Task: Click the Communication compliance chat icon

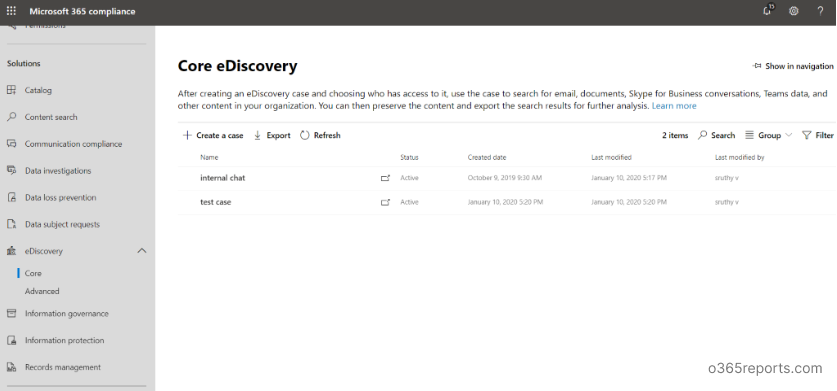Action: pos(11,144)
